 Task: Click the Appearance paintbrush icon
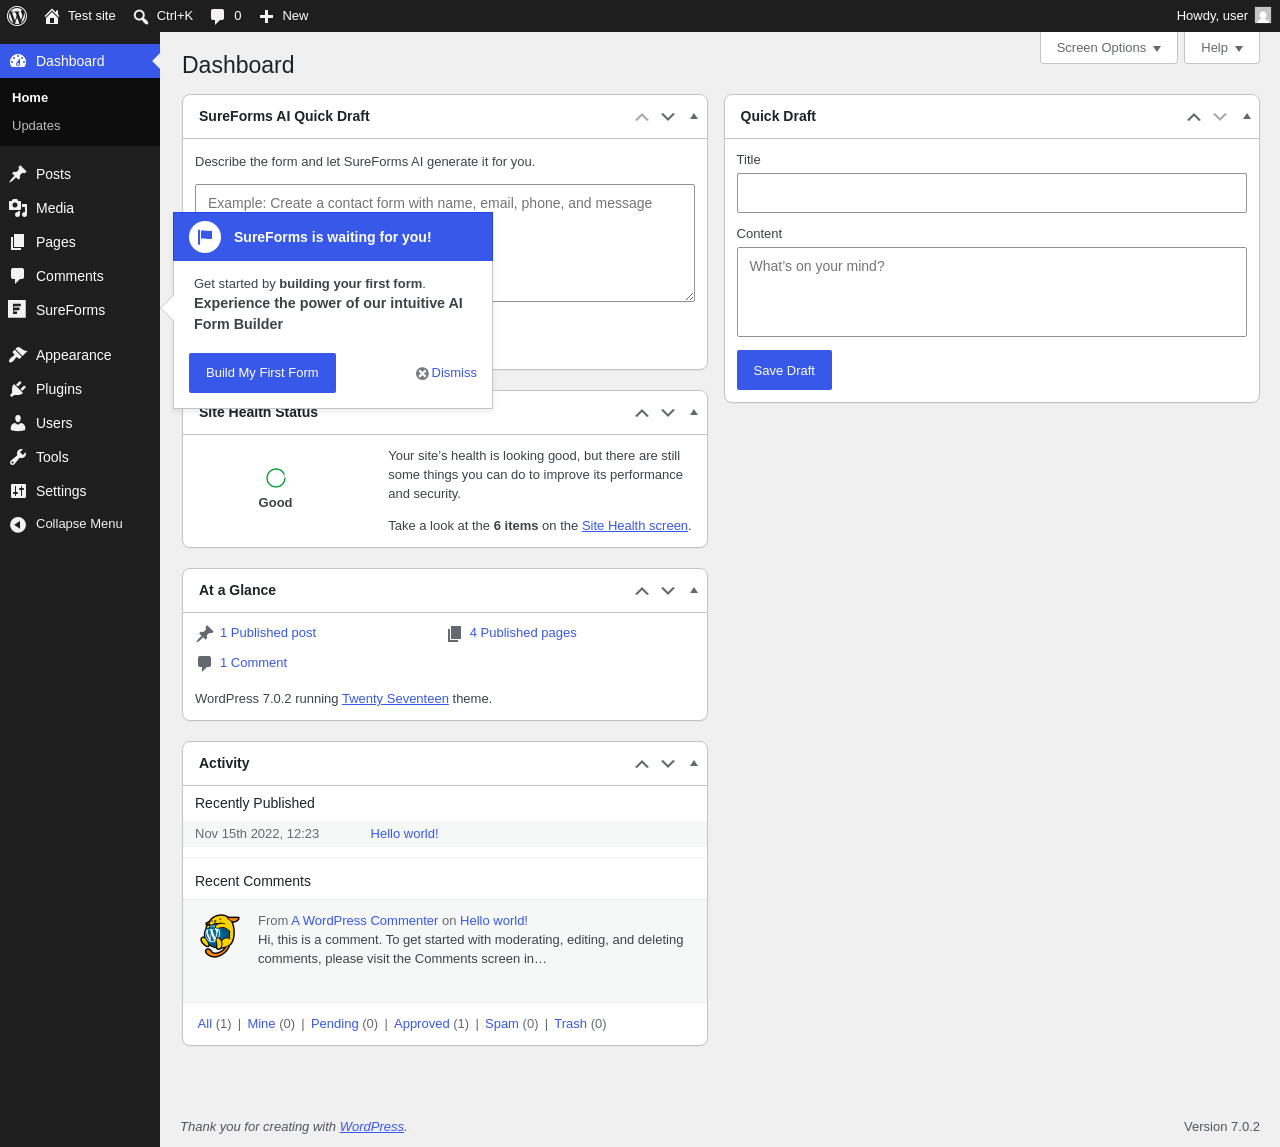pos(18,355)
